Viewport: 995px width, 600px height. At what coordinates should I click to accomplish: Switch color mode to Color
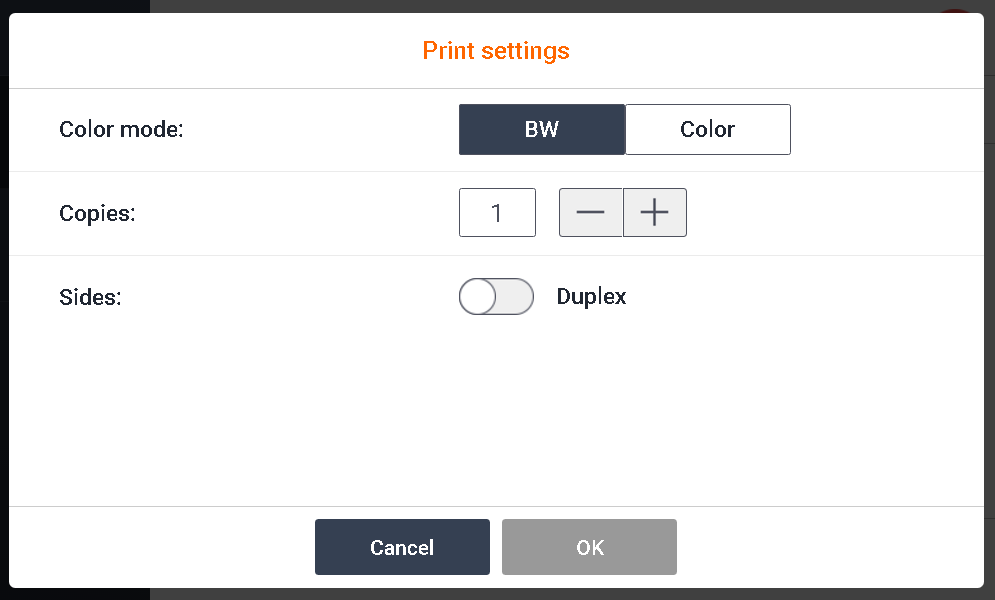click(707, 130)
